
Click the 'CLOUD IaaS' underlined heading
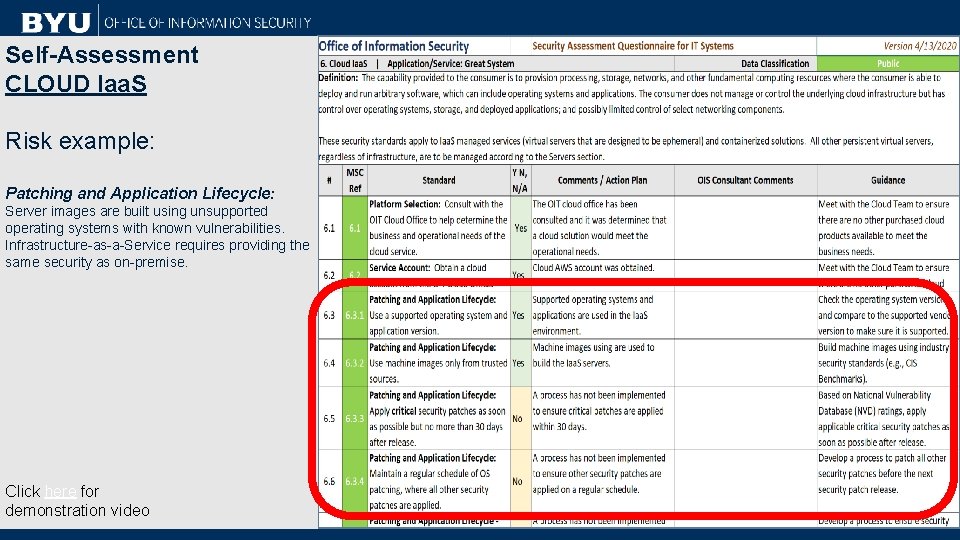point(76,84)
